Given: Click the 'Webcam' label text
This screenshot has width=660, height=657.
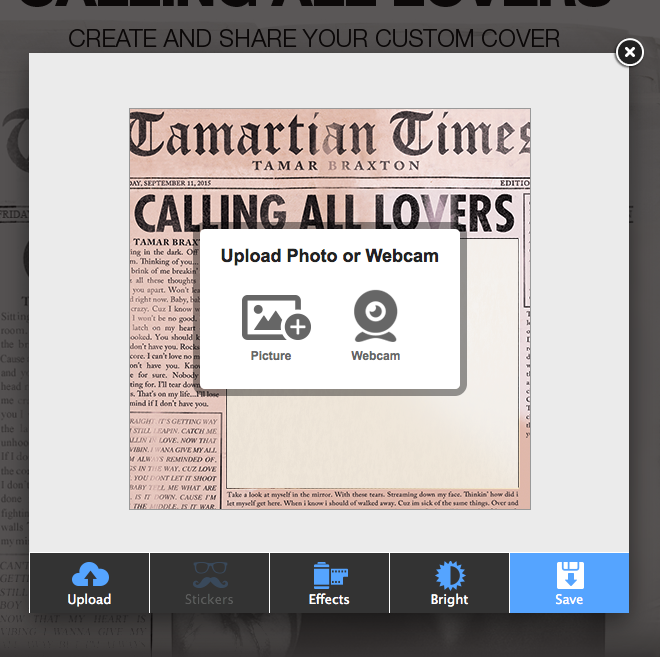Looking at the screenshot, I should (x=375, y=356).
